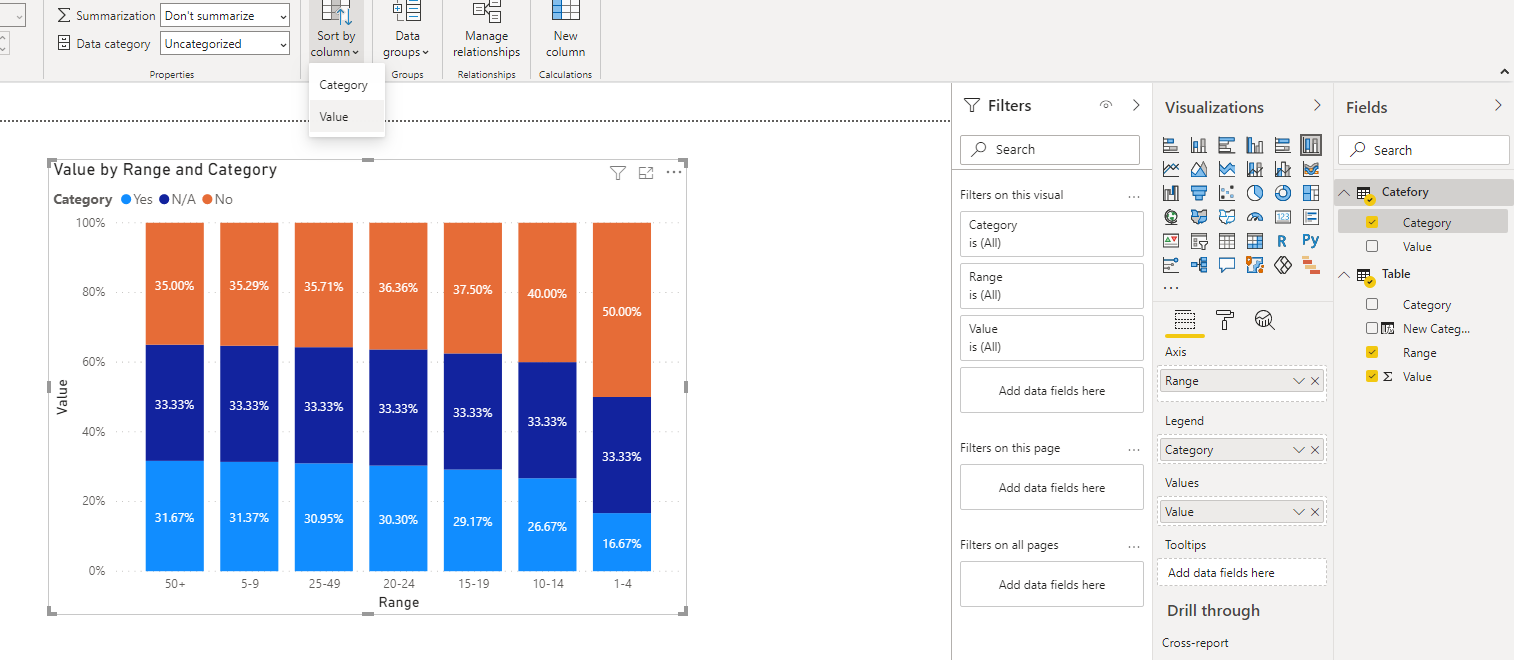Insert the Slicer visual
This screenshot has height=660, width=1514.
[x=1199, y=241]
